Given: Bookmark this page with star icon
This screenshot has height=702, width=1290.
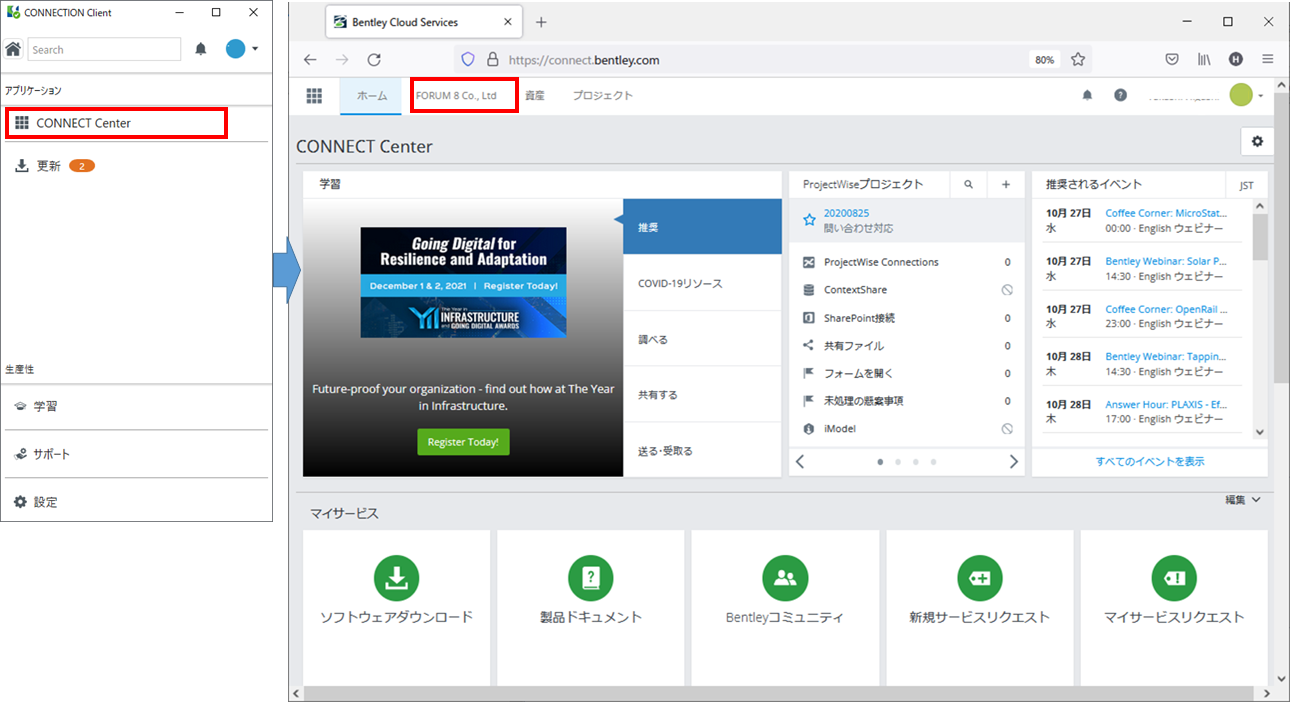Looking at the screenshot, I should click(1078, 60).
